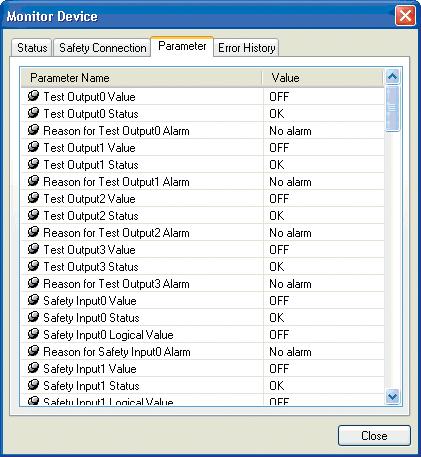Click the scroll up arrow of the list
This screenshot has width=421, height=457.
pos(392,77)
